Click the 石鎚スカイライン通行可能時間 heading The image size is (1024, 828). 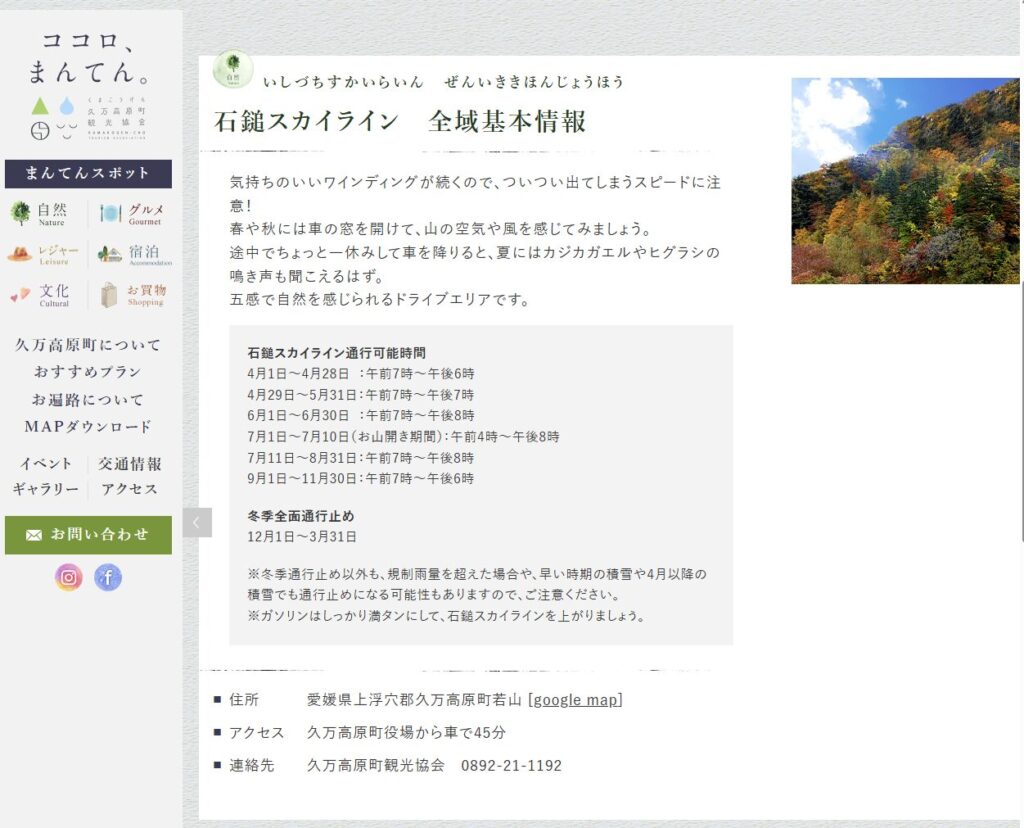[336, 353]
